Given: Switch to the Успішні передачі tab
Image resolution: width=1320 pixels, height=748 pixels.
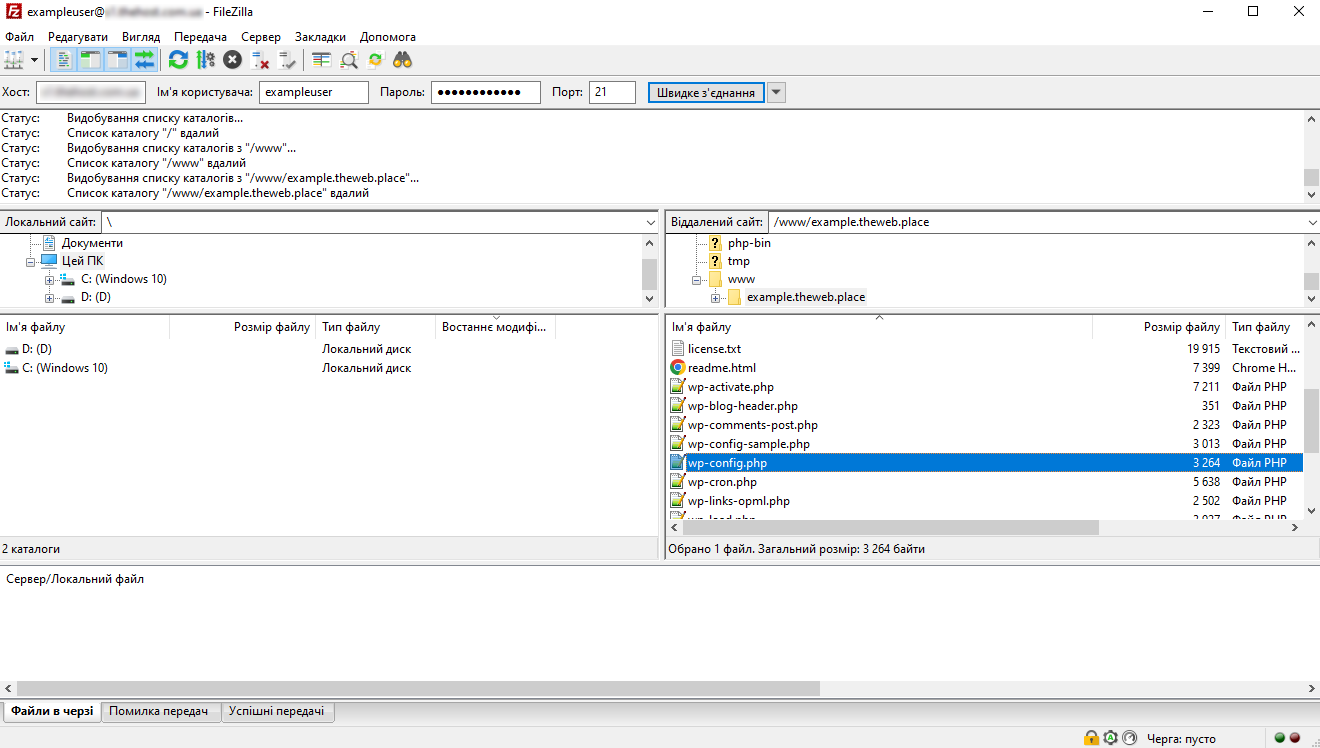Looking at the screenshot, I should pyautogui.click(x=278, y=711).
